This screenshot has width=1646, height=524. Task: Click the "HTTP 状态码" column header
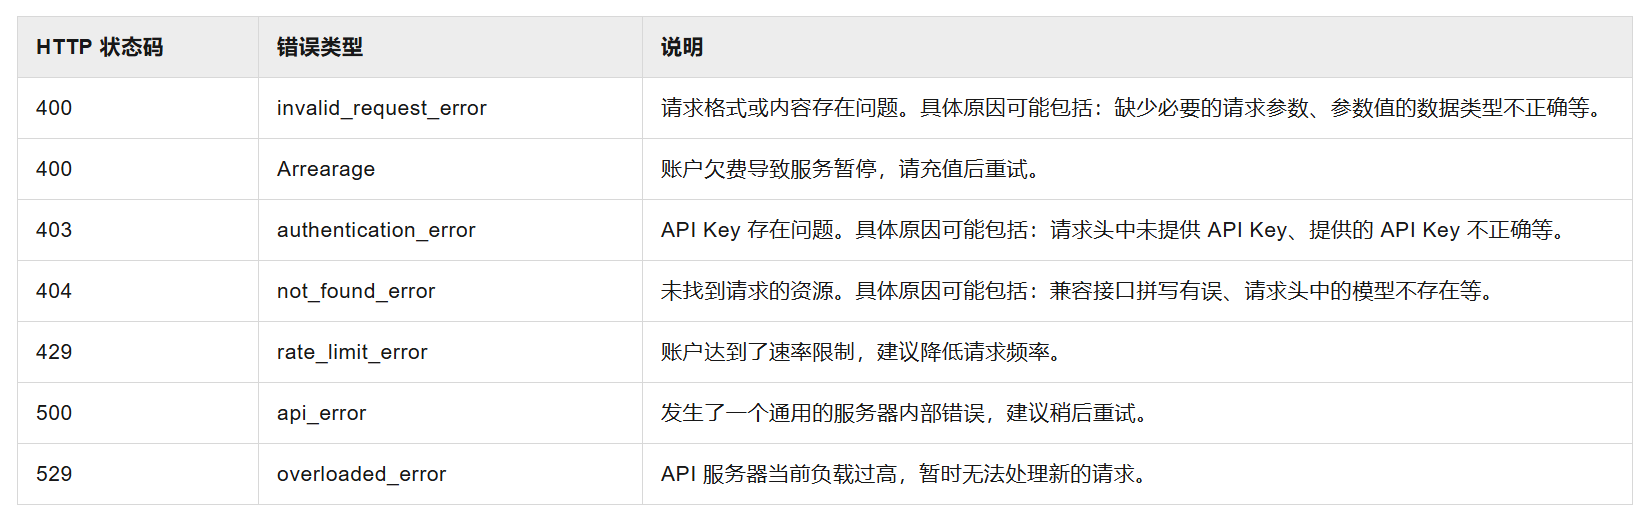(x=99, y=47)
